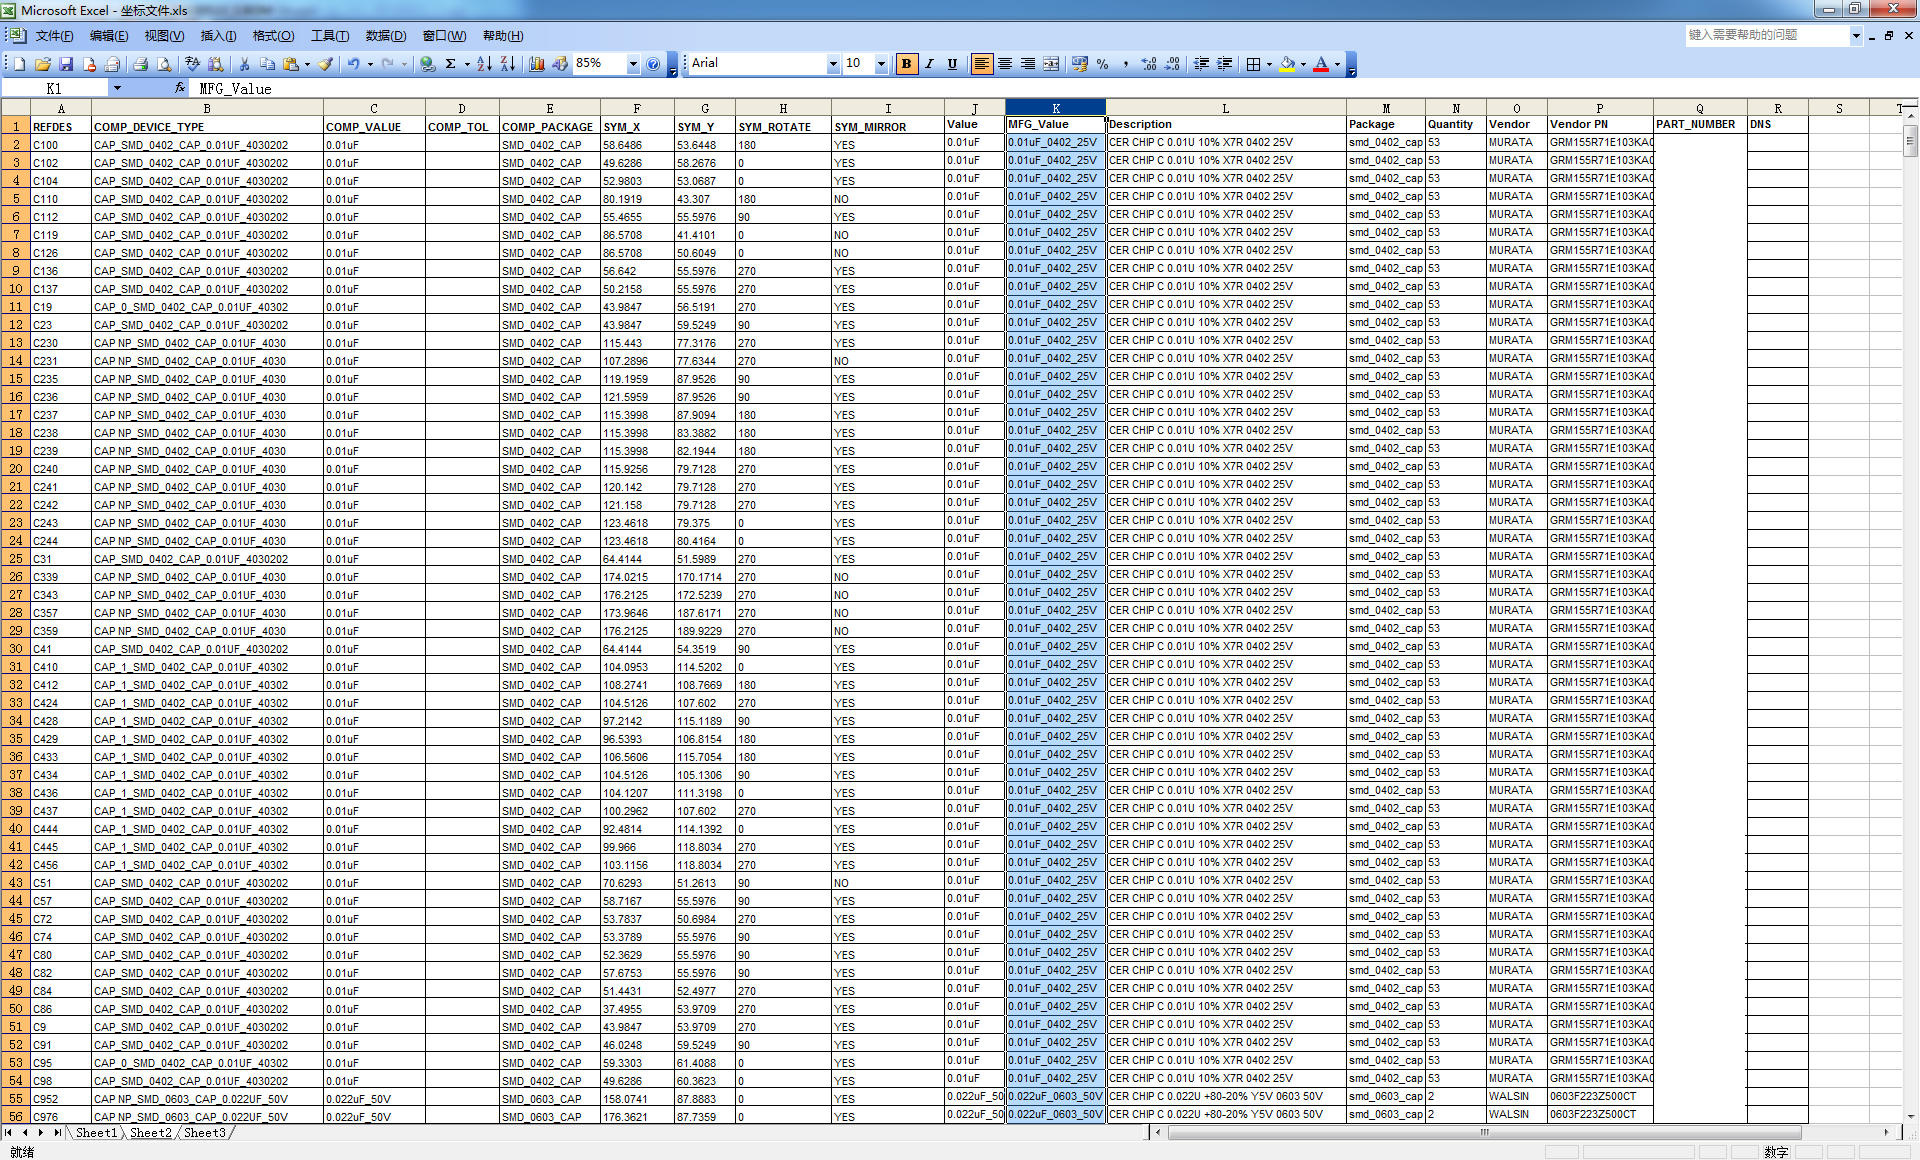Select column H header
The height and width of the screenshot is (1160, 1920).
(783, 108)
